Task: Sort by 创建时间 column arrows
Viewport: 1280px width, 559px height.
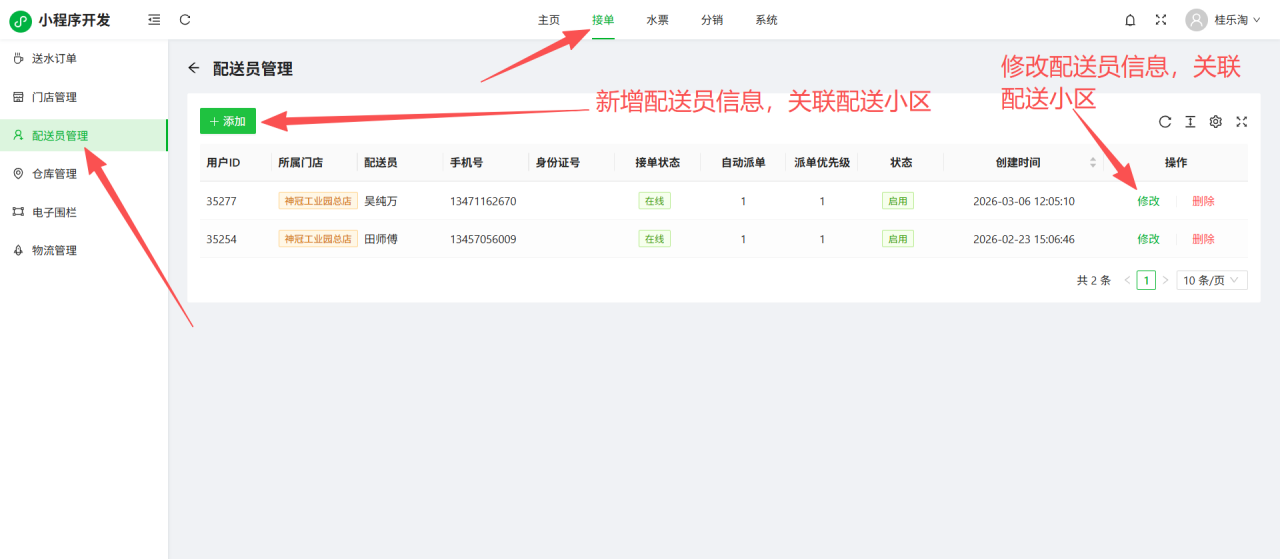Action: click(1093, 162)
